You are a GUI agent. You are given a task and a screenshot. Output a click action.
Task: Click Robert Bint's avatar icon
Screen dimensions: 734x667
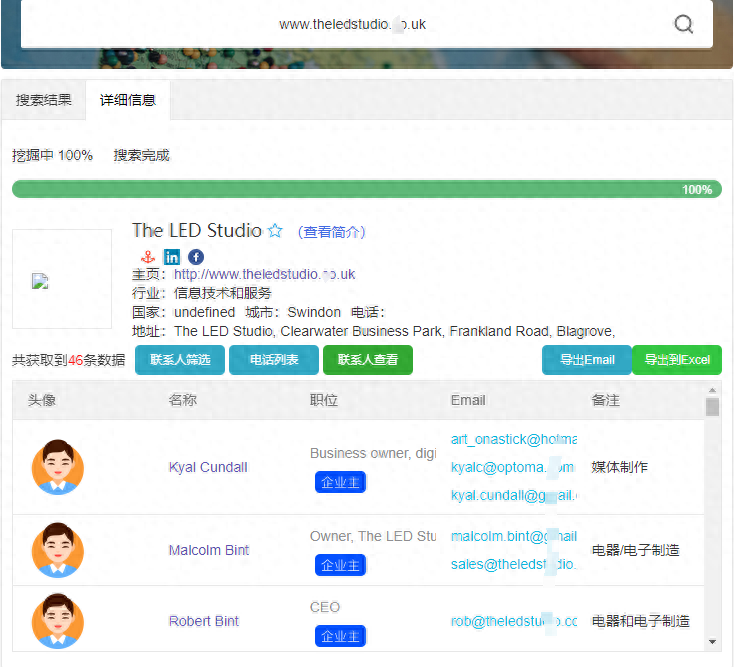tap(58, 621)
